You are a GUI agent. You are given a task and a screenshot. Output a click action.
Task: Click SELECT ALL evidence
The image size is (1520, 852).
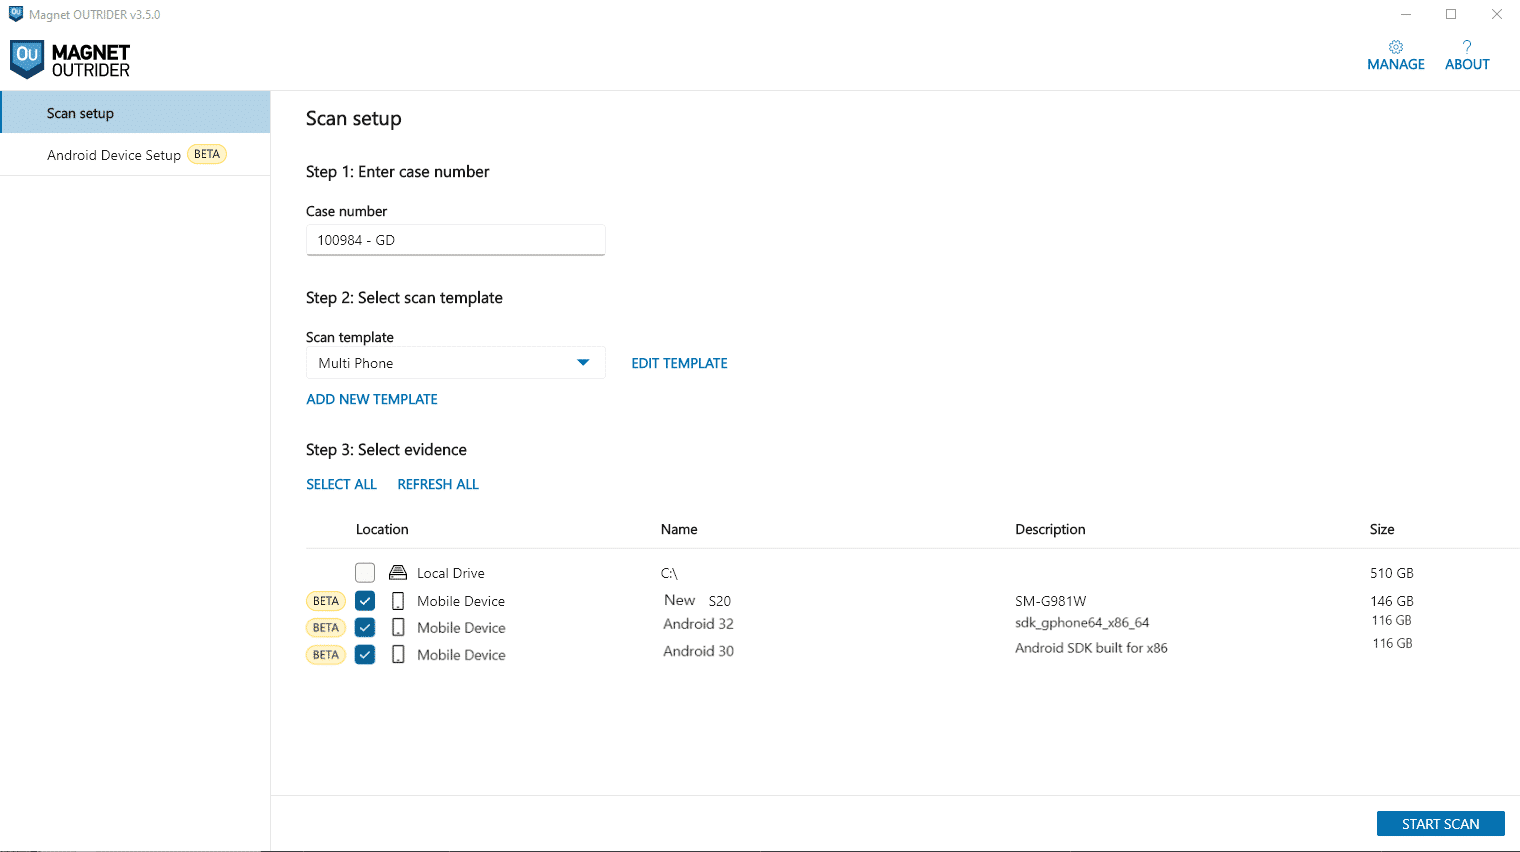click(x=341, y=484)
